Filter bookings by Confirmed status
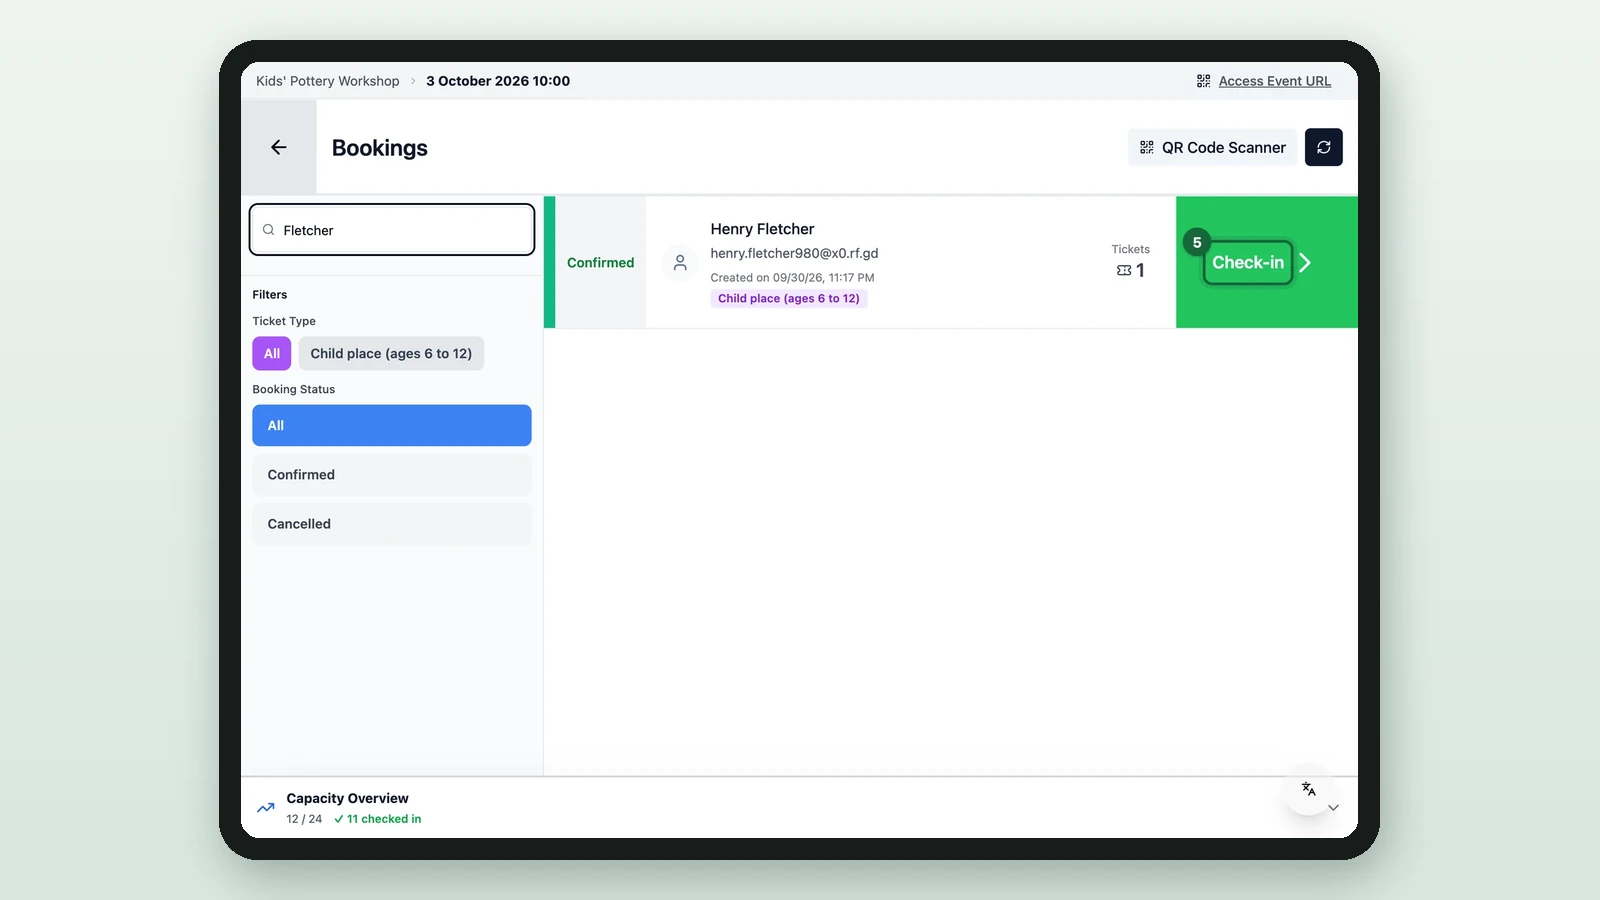This screenshot has height=900, width=1600. click(392, 475)
